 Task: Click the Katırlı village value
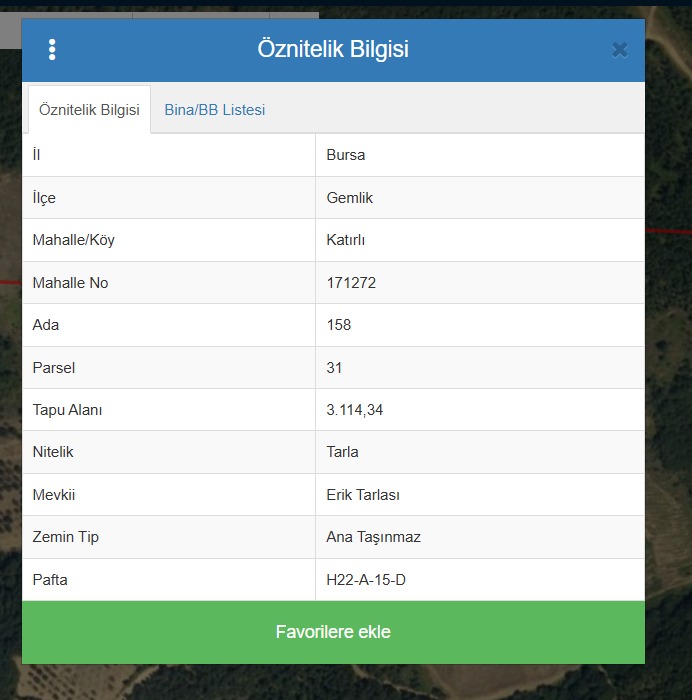pyautogui.click(x=346, y=240)
